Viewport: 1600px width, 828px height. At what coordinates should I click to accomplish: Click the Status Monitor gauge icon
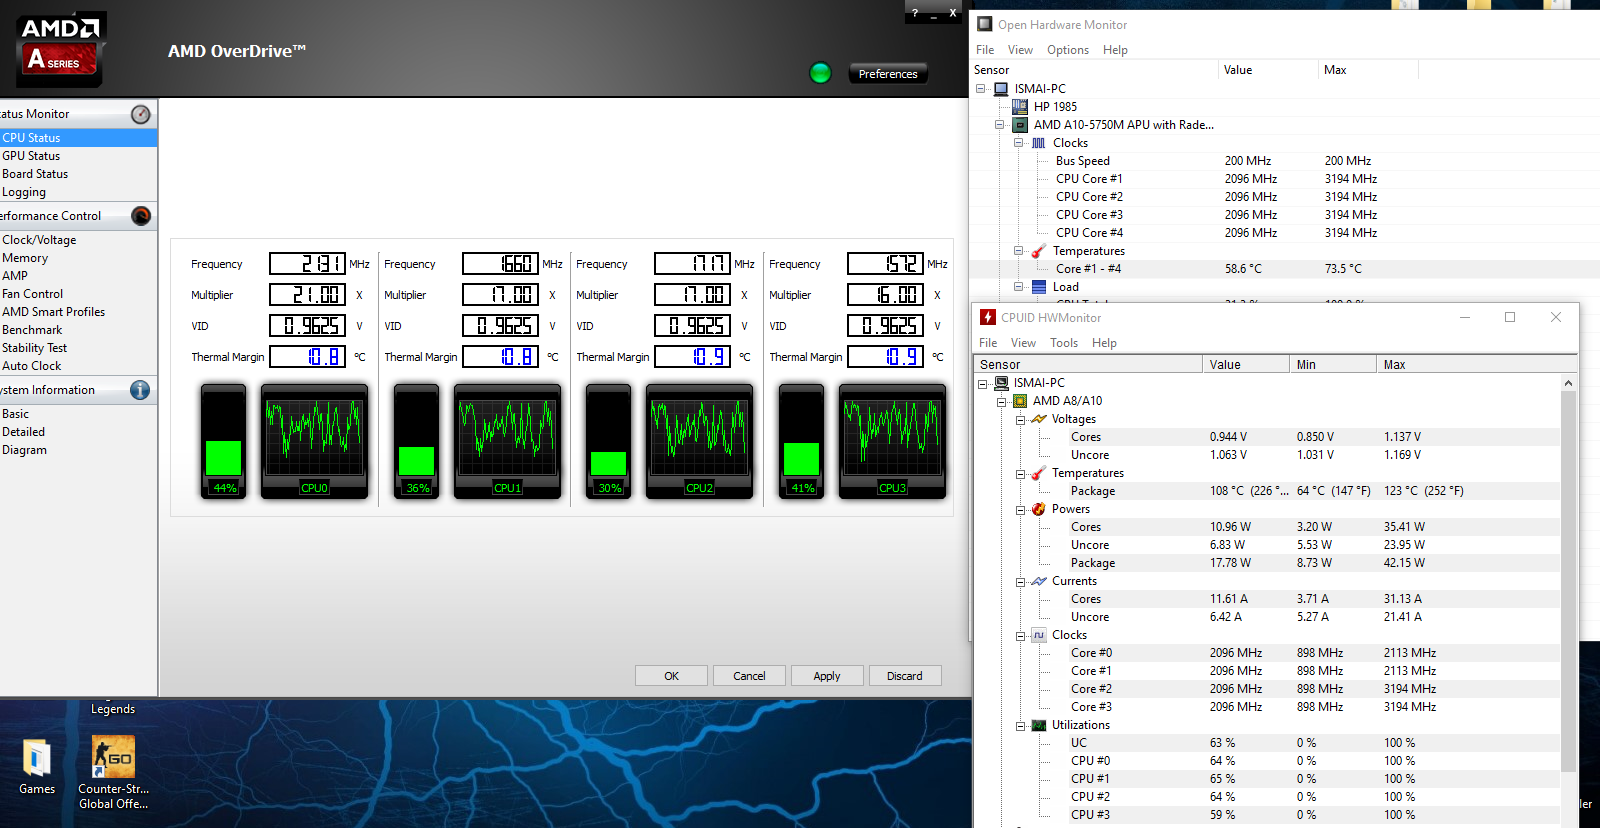coord(141,114)
